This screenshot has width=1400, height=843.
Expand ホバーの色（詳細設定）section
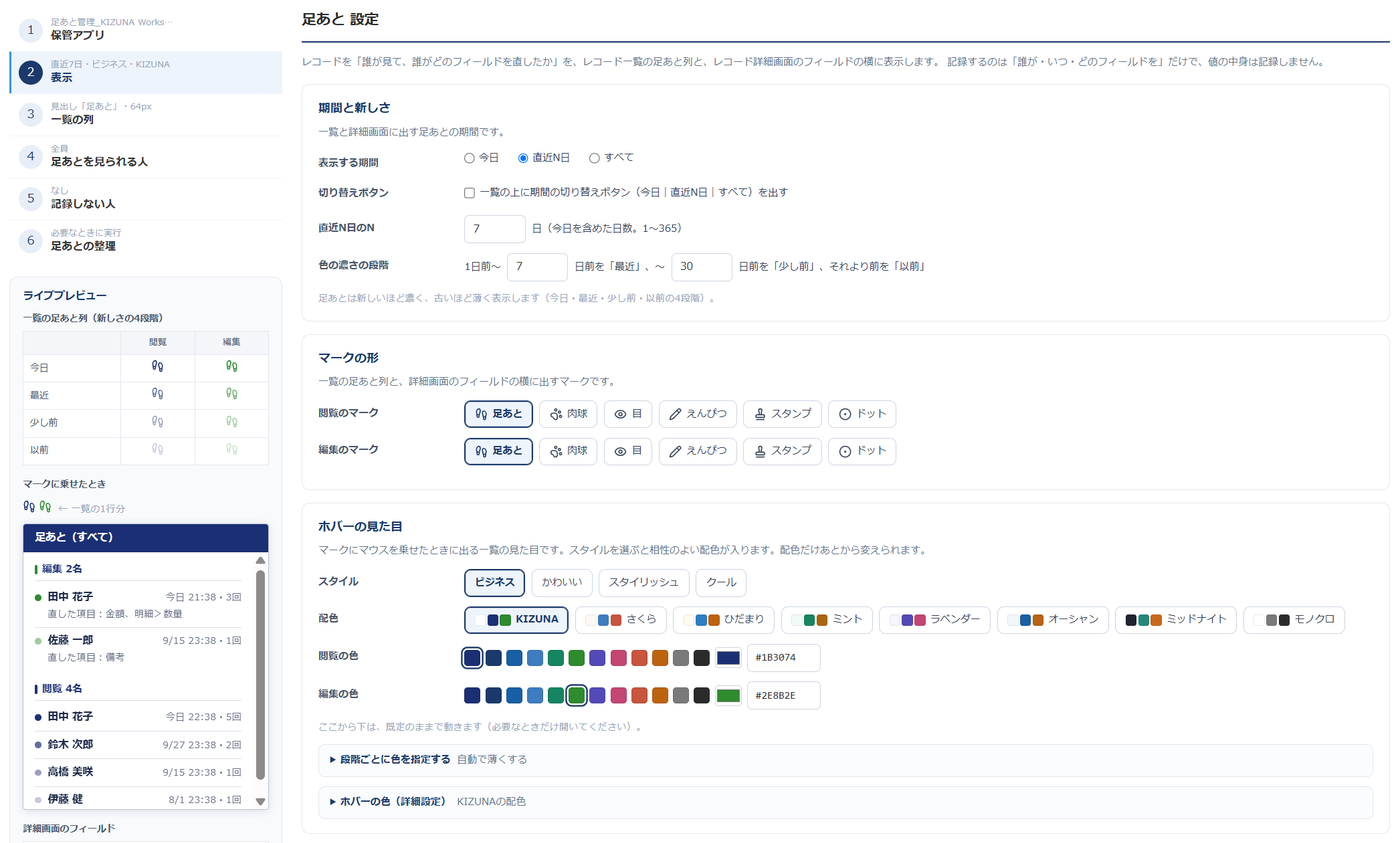point(845,802)
